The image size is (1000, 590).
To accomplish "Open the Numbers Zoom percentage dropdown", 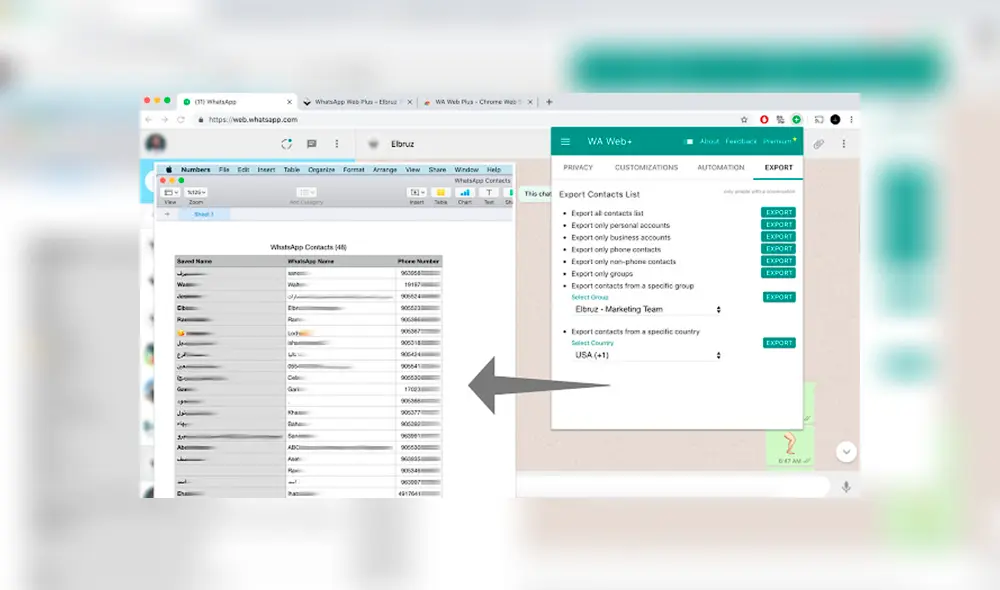I will coord(196,192).
